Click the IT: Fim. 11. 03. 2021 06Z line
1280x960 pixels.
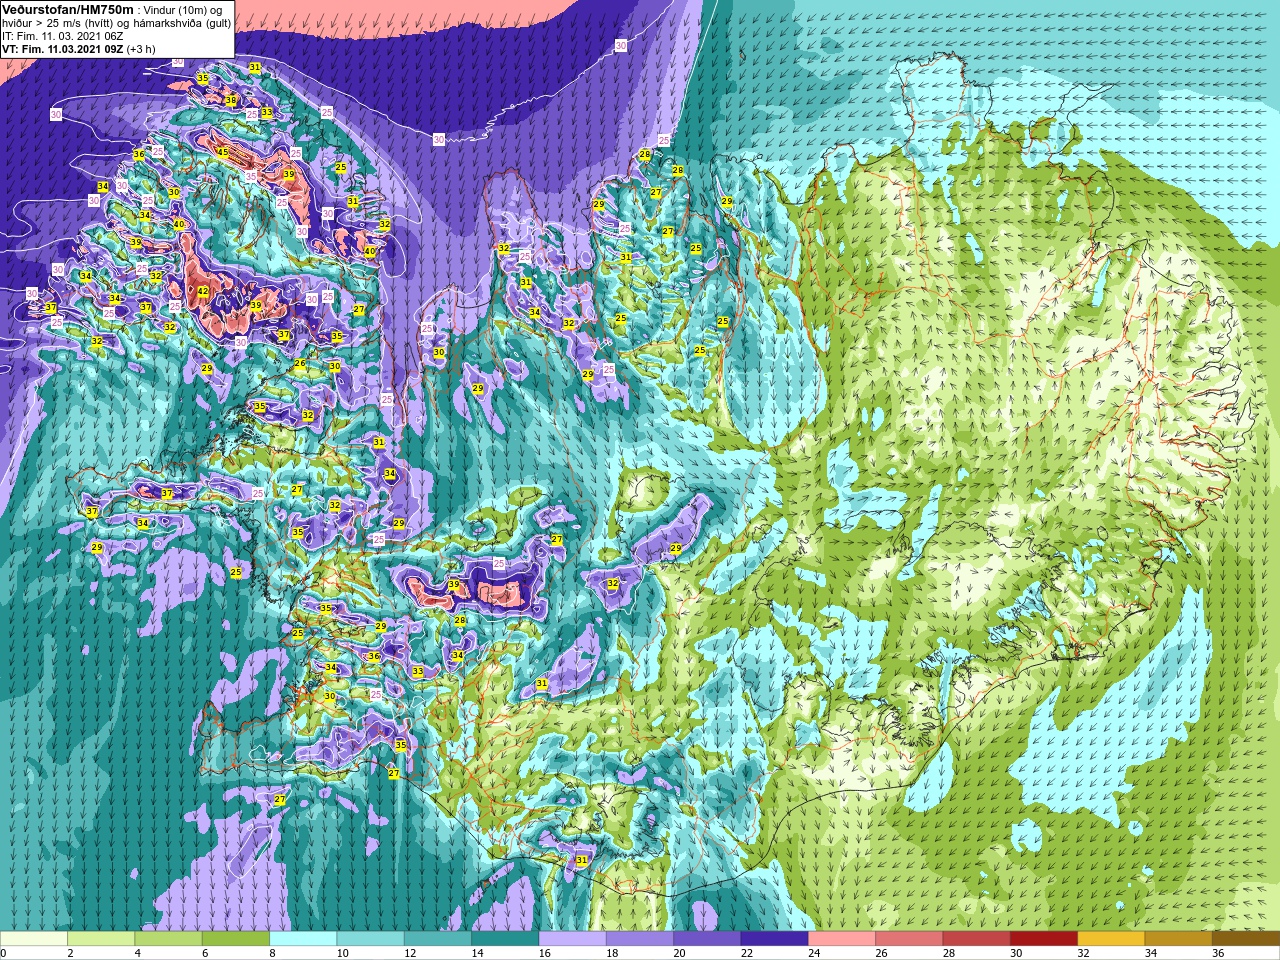click(62, 35)
